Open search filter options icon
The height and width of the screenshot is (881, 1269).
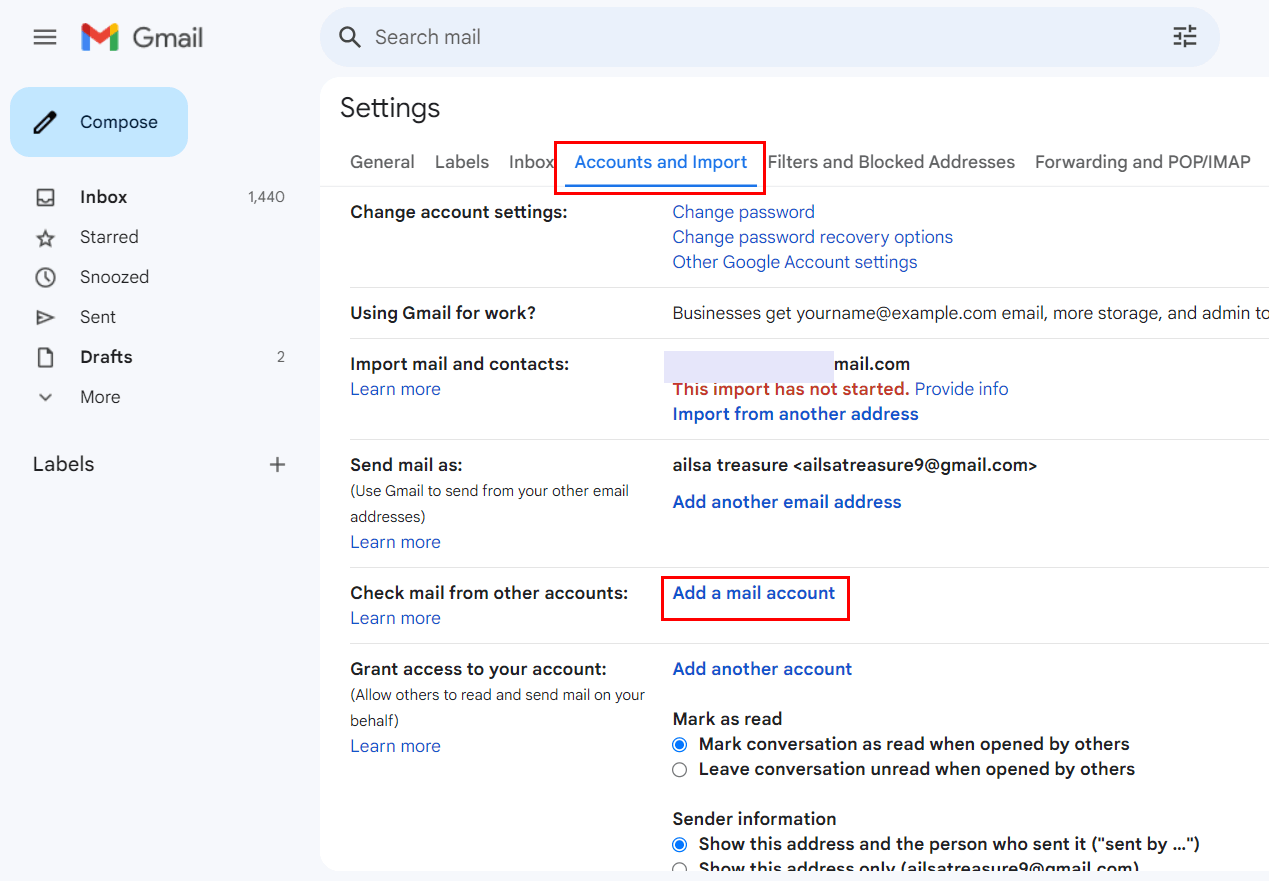tap(1184, 38)
